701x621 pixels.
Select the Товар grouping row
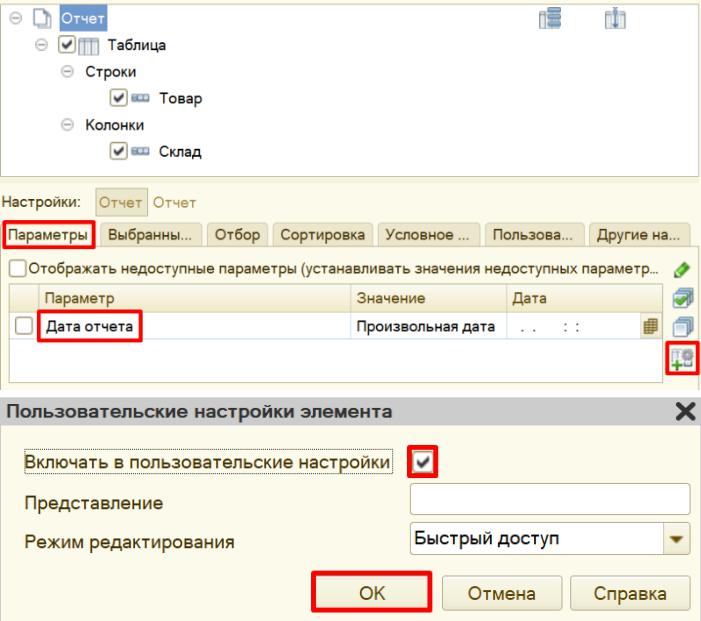pos(181,98)
